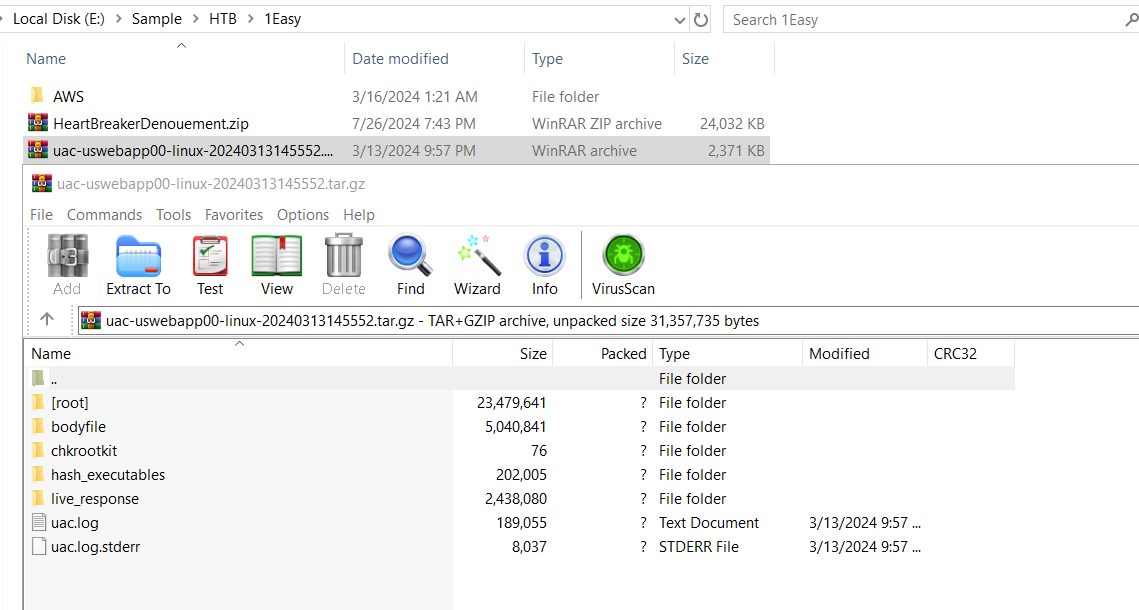Open the Favorites menu

pyautogui.click(x=233, y=215)
